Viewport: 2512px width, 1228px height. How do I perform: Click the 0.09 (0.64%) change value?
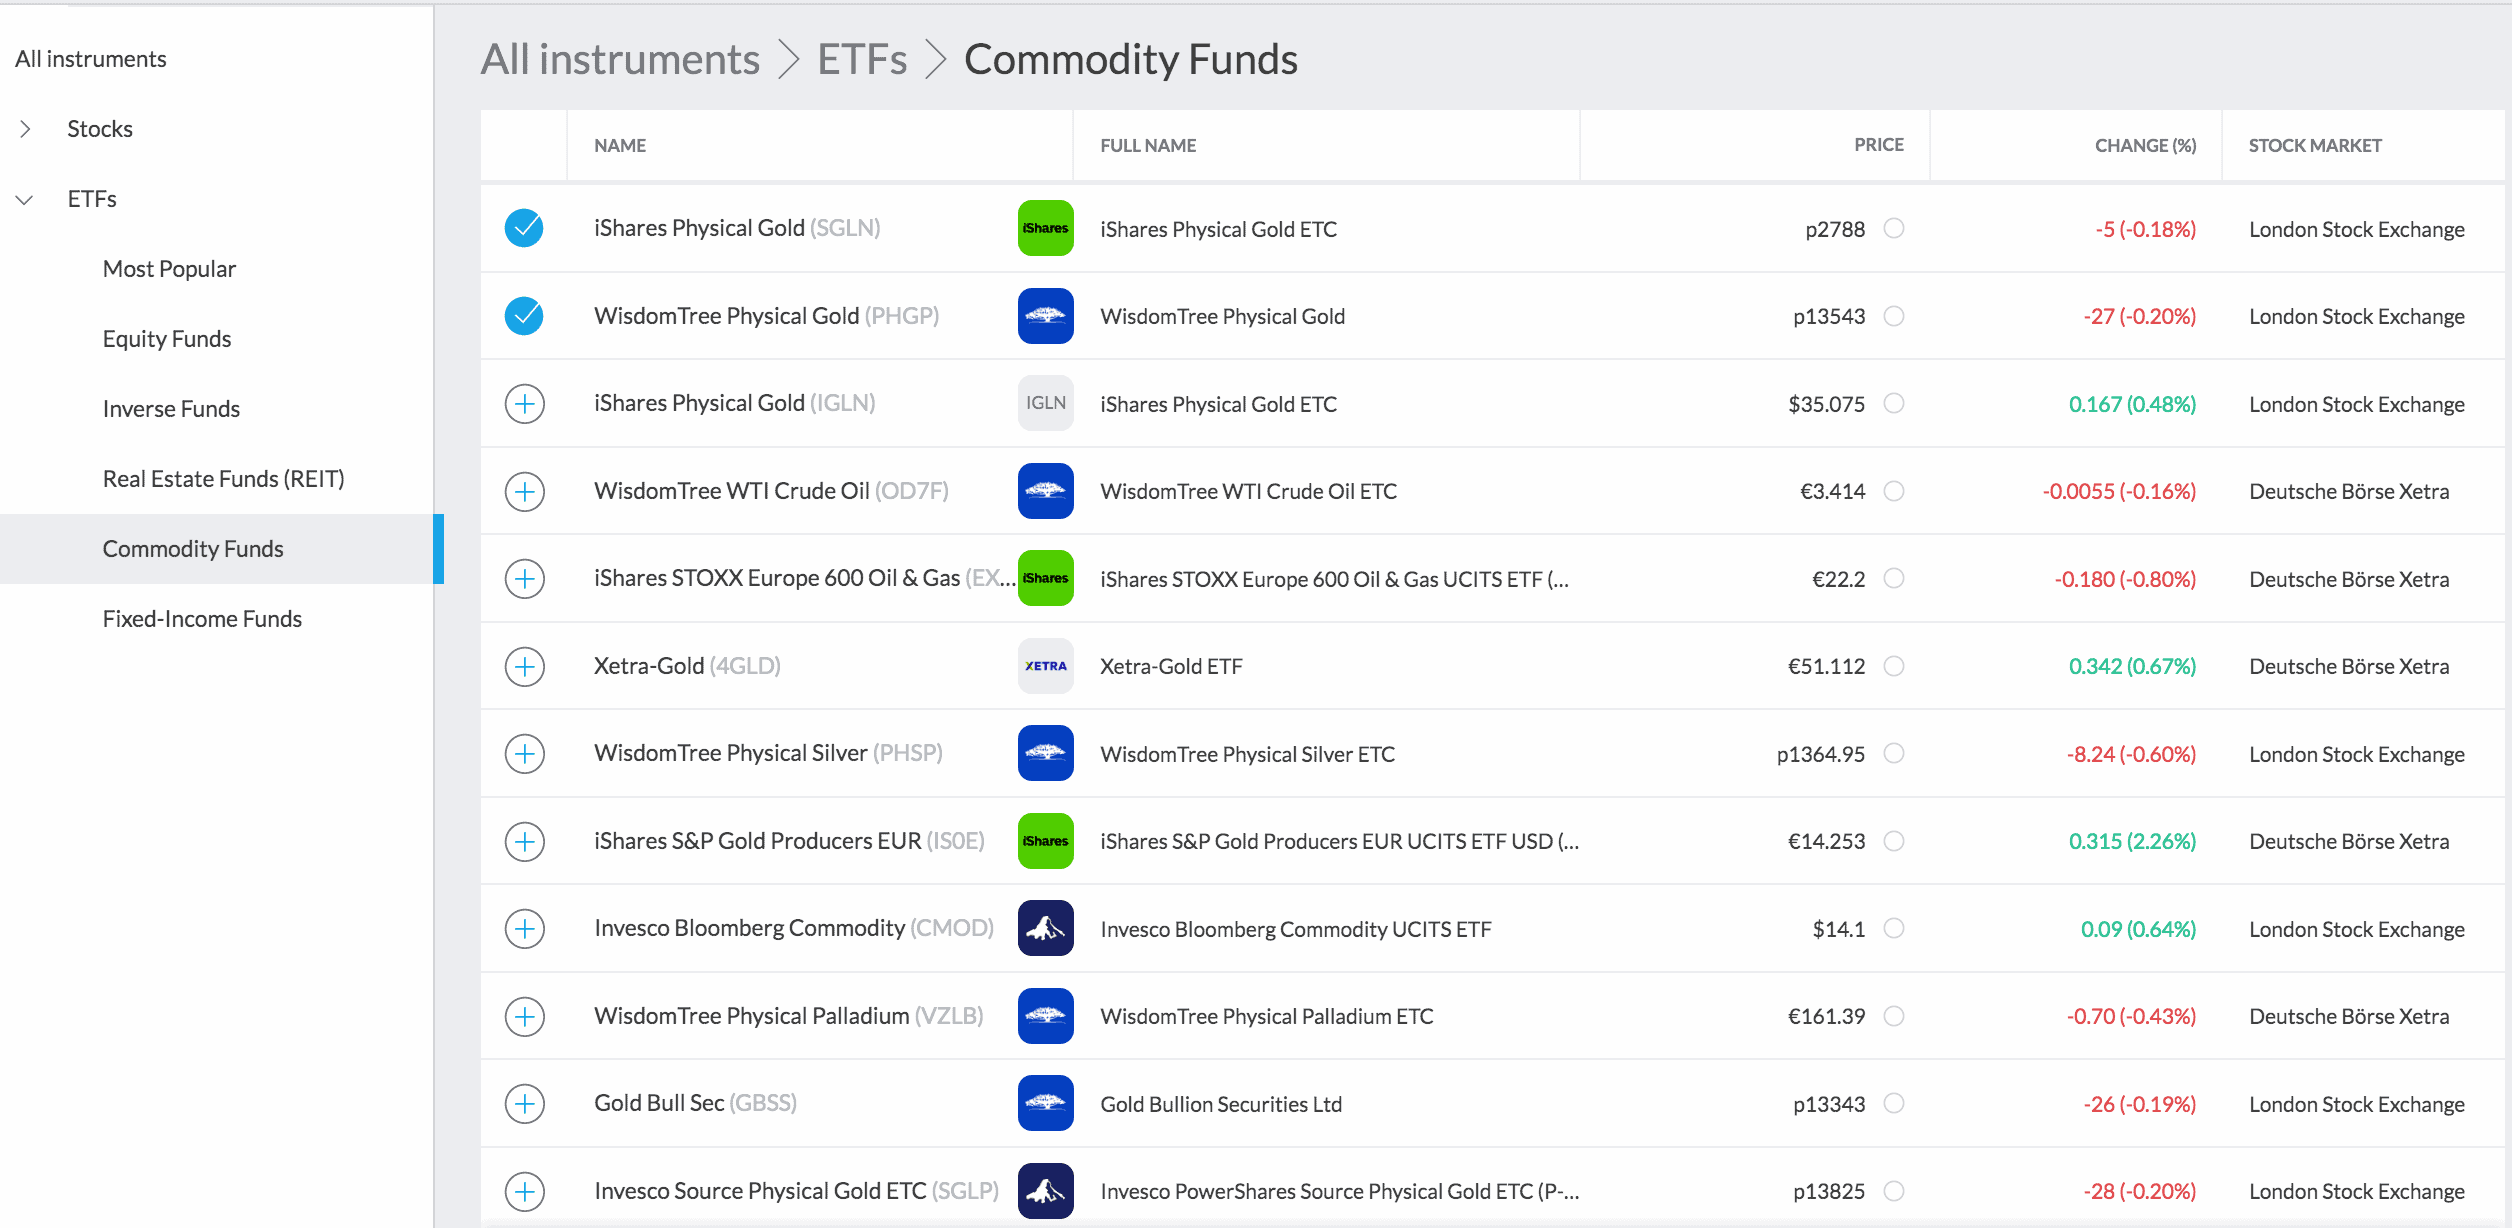(2138, 929)
